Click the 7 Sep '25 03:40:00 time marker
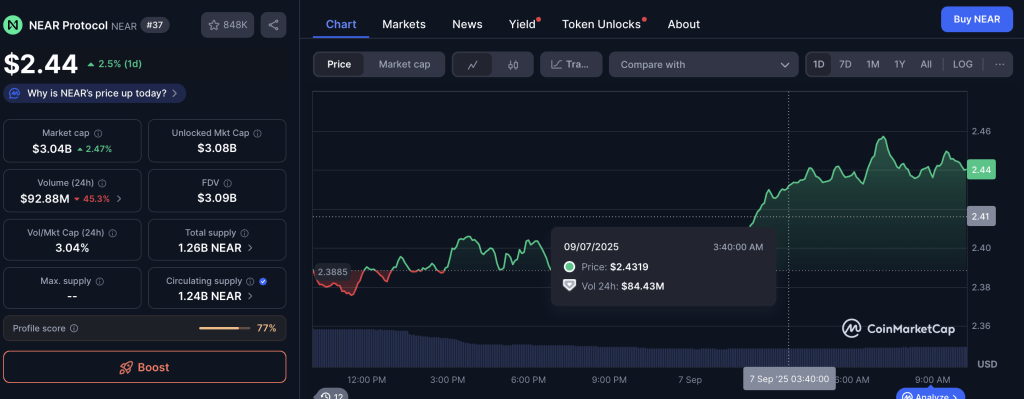The width and height of the screenshot is (1024, 399). pos(789,379)
